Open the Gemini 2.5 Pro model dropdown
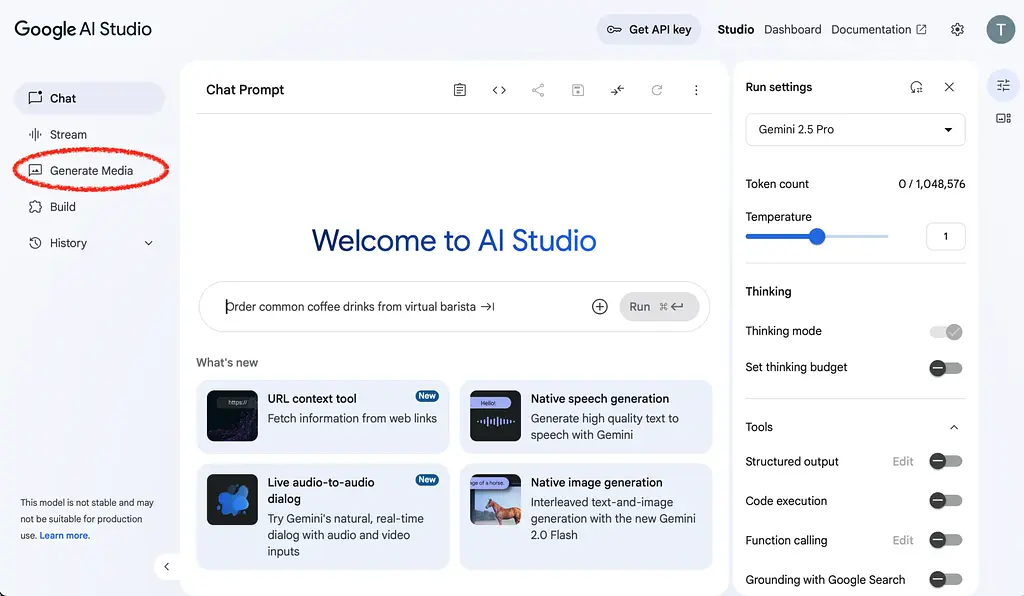Viewport: 1024px width, 596px height. [x=855, y=129]
